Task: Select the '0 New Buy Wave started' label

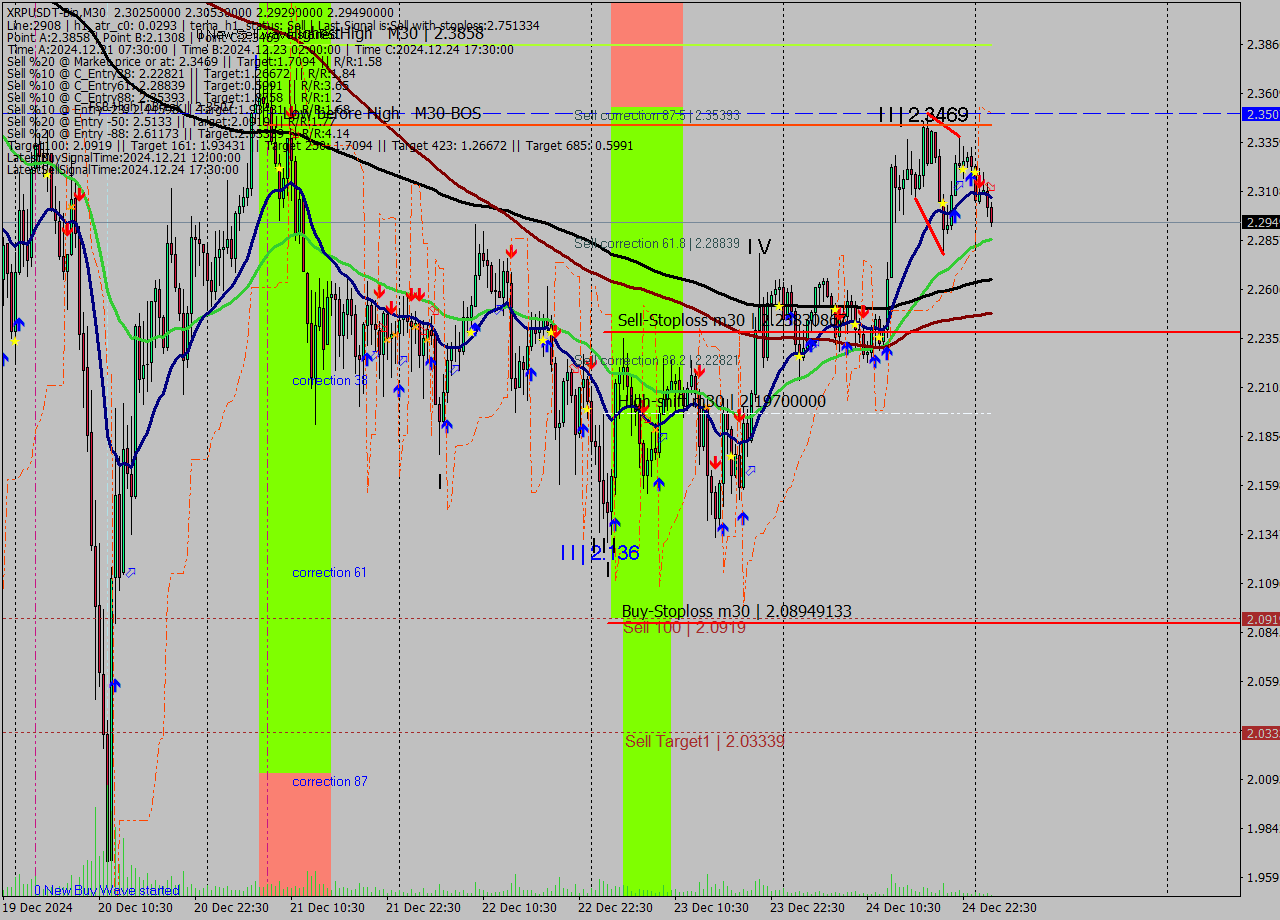Action: 107,890
